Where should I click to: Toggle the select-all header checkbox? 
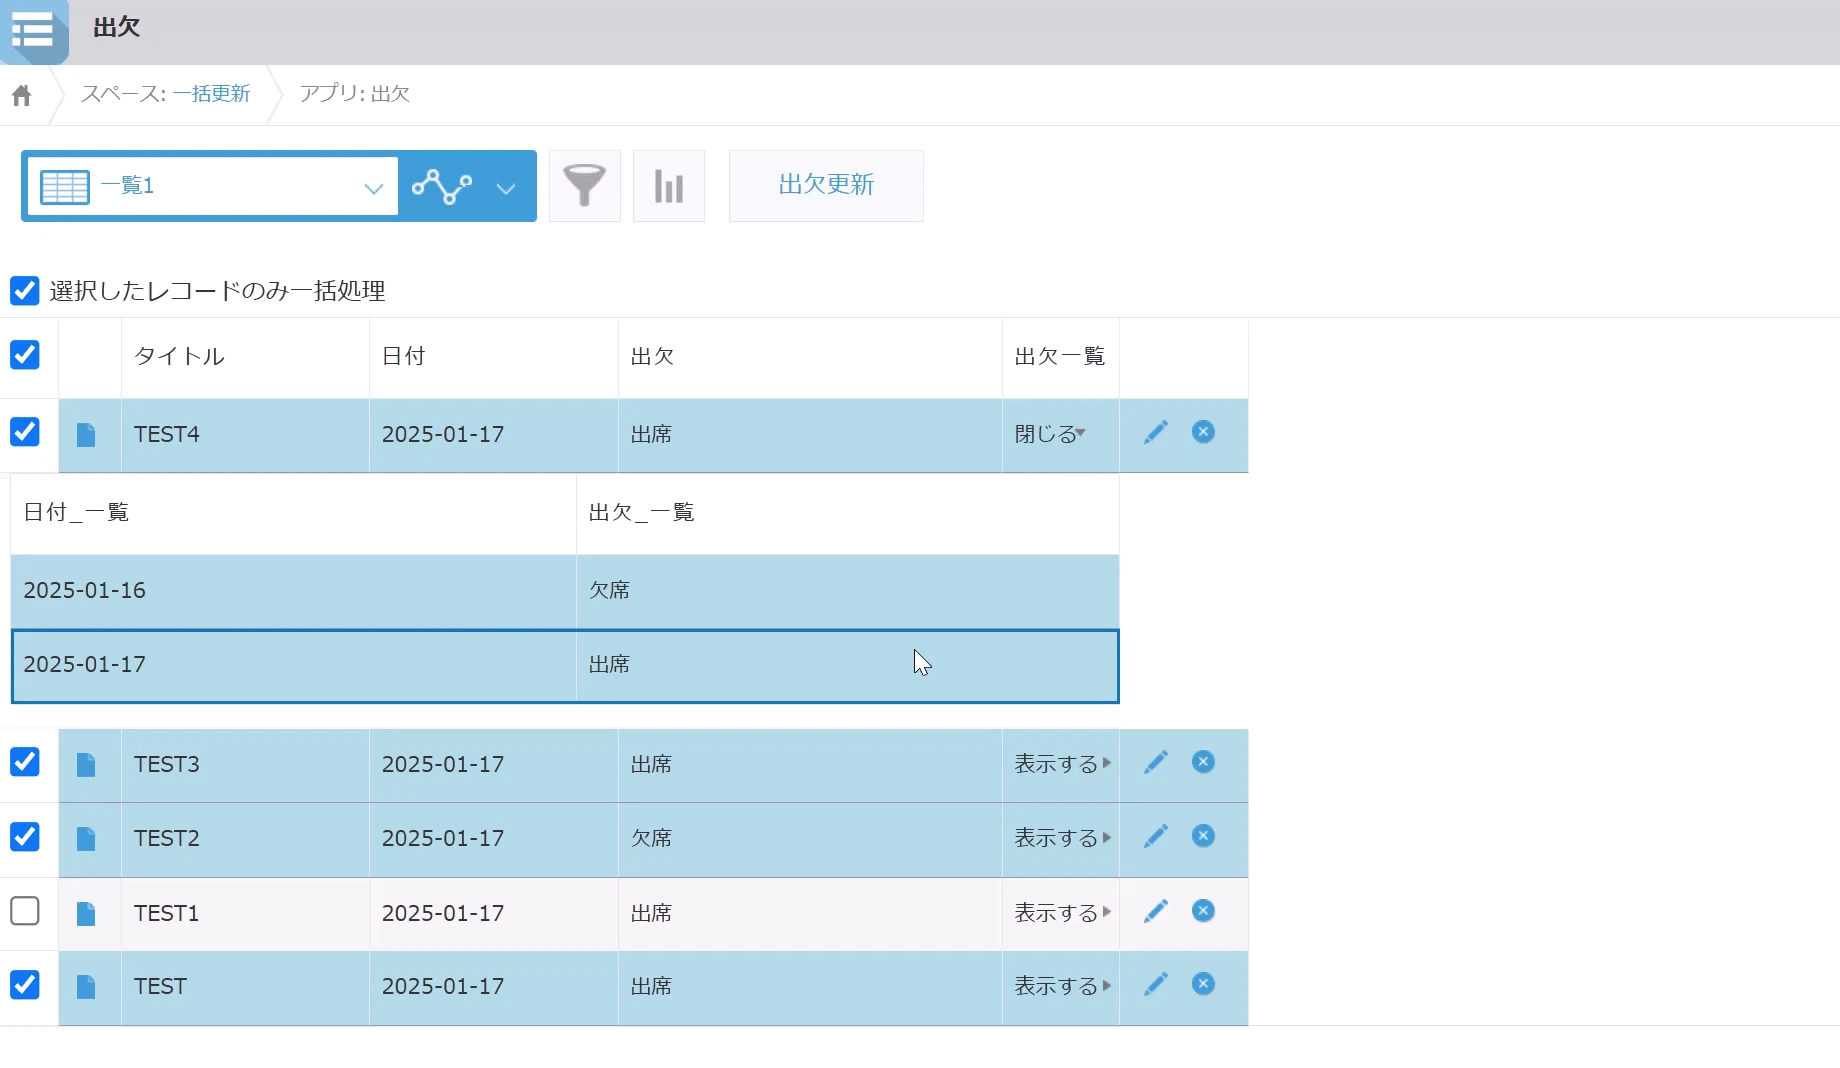pos(25,355)
